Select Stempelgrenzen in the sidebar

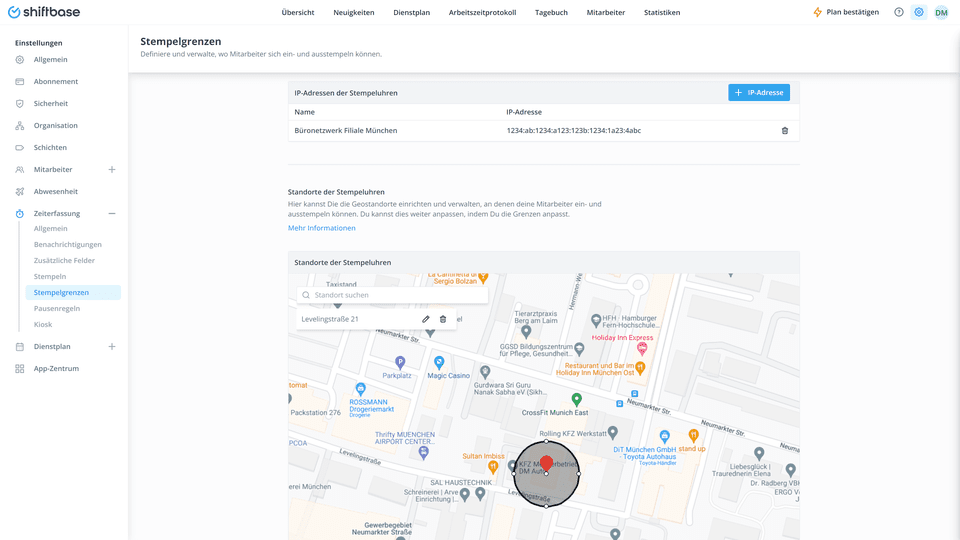click(x=73, y=293)
